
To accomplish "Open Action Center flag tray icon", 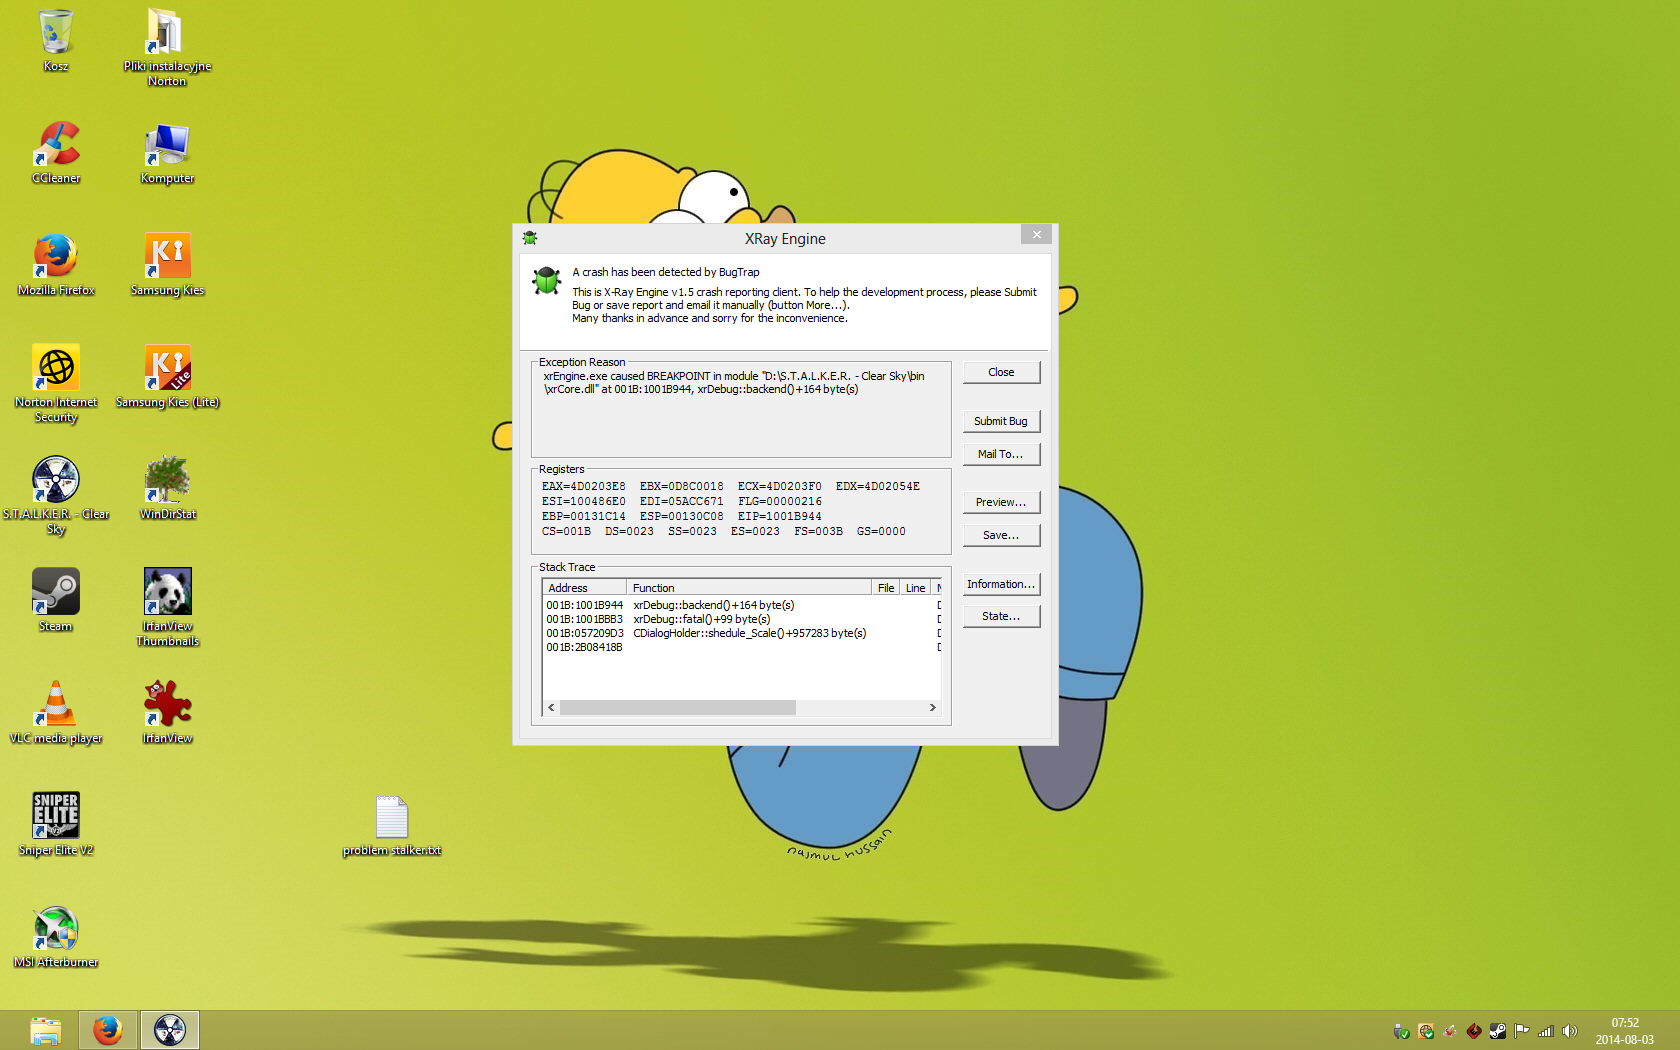I will tap(1522, 1031).
